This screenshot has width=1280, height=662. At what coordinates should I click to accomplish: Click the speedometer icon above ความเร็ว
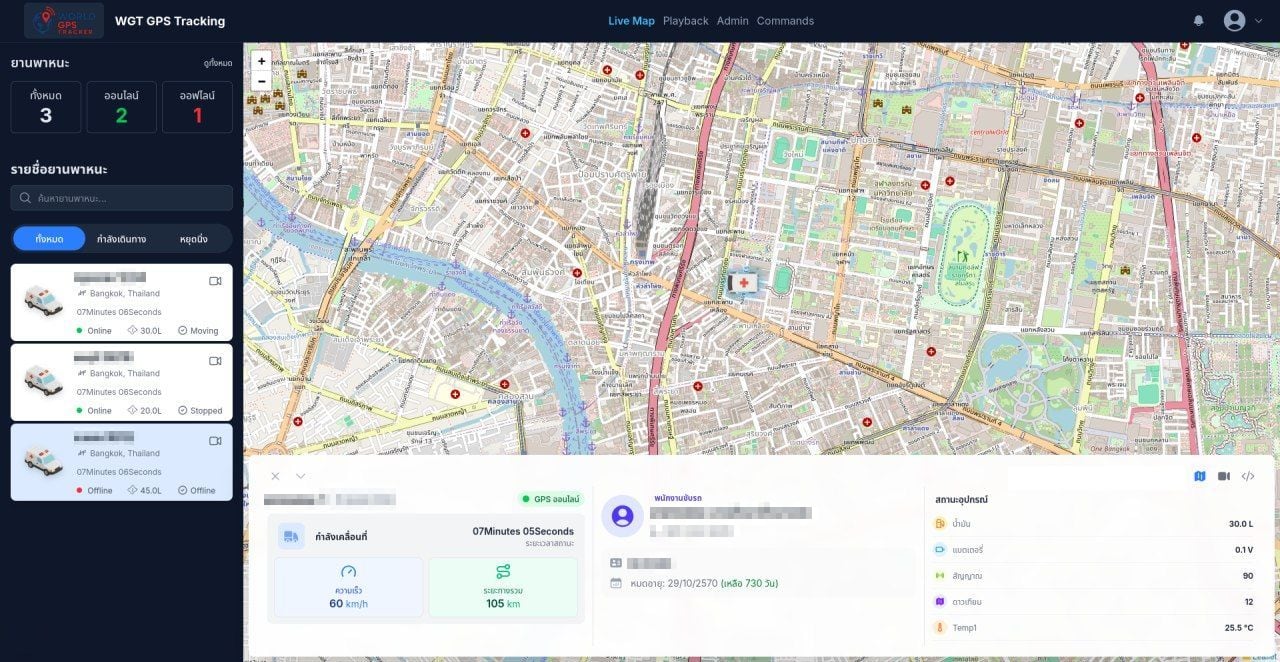point(348,571)
